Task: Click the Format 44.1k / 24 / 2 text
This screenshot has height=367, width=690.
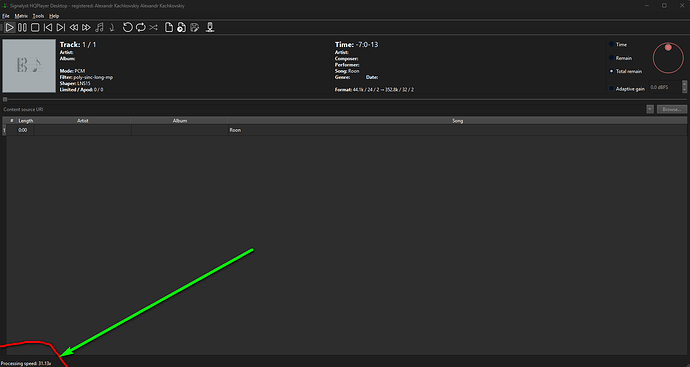Action: click(x=374, y=90)
